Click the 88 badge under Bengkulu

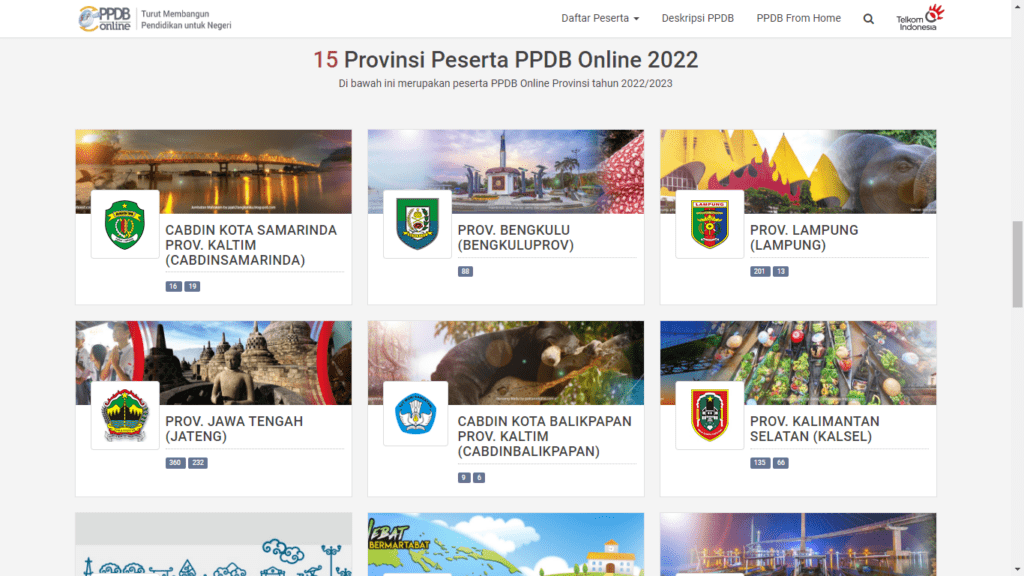[465, 271]
